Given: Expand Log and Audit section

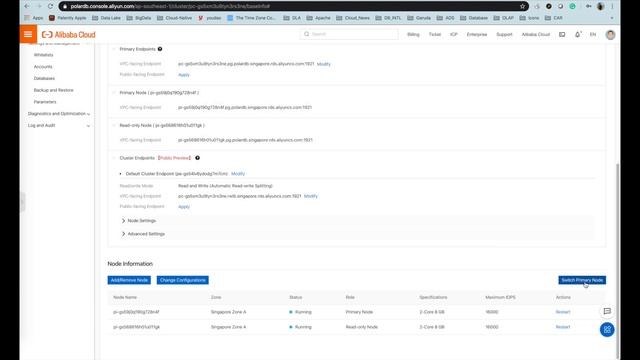Looking at the screenshot, I should [x=59, y=126].
